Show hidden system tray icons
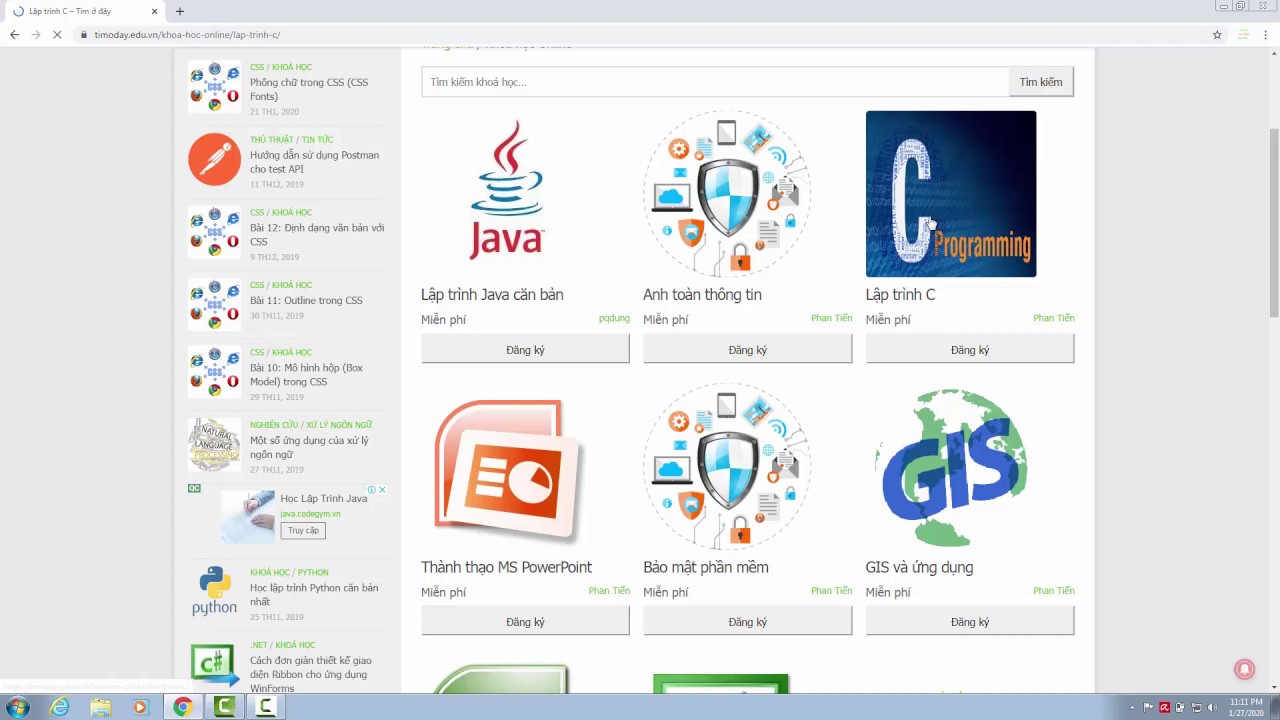 pyautogui.click(x=1133, y=708)
